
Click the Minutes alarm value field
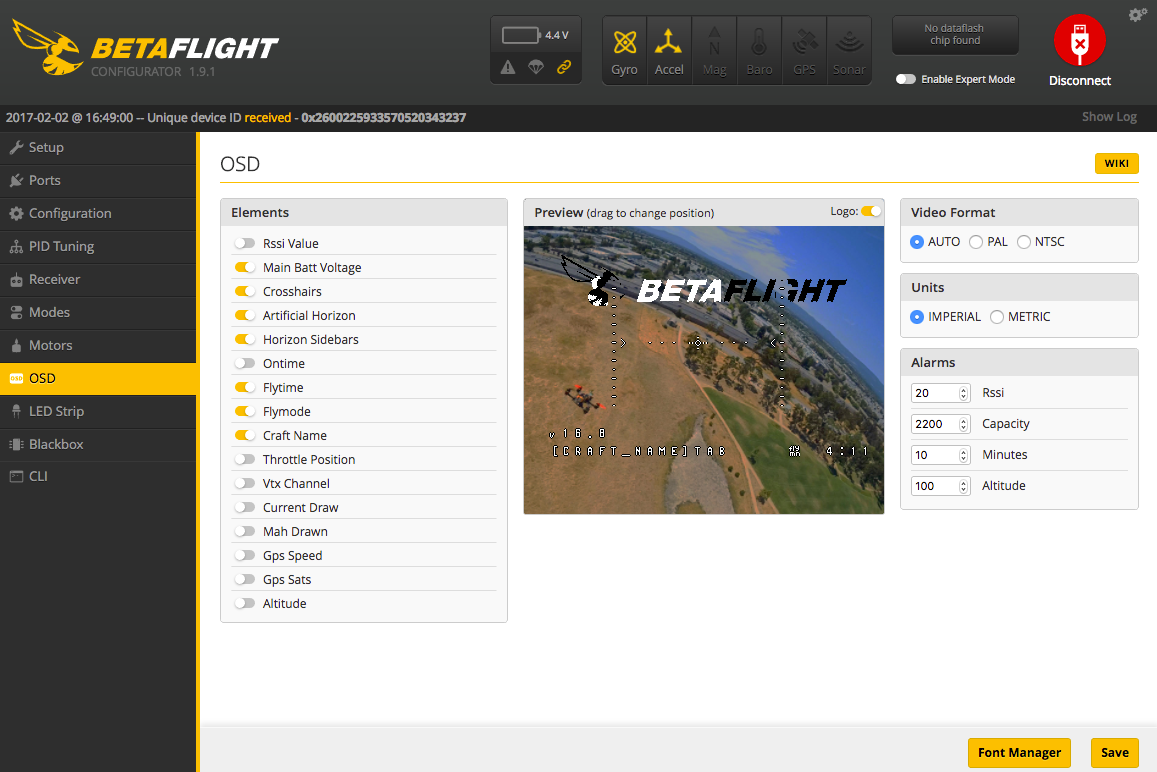pos(941,455)
